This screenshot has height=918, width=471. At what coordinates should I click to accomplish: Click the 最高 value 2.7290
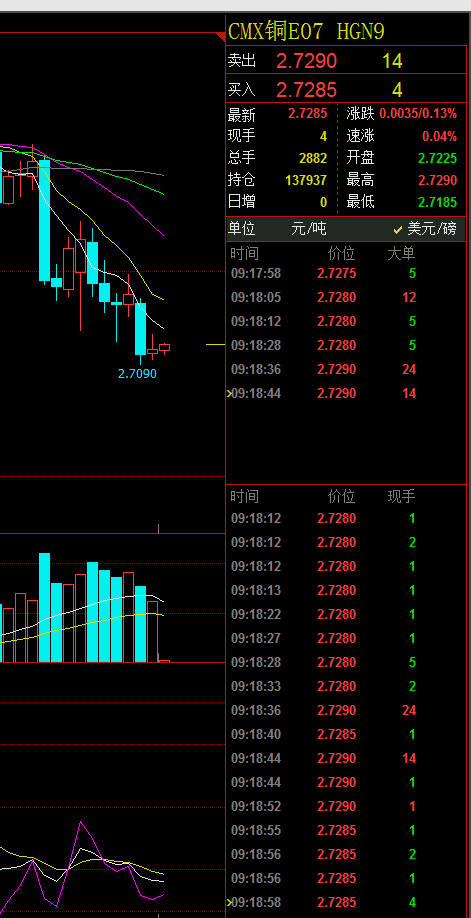point(437,180)
